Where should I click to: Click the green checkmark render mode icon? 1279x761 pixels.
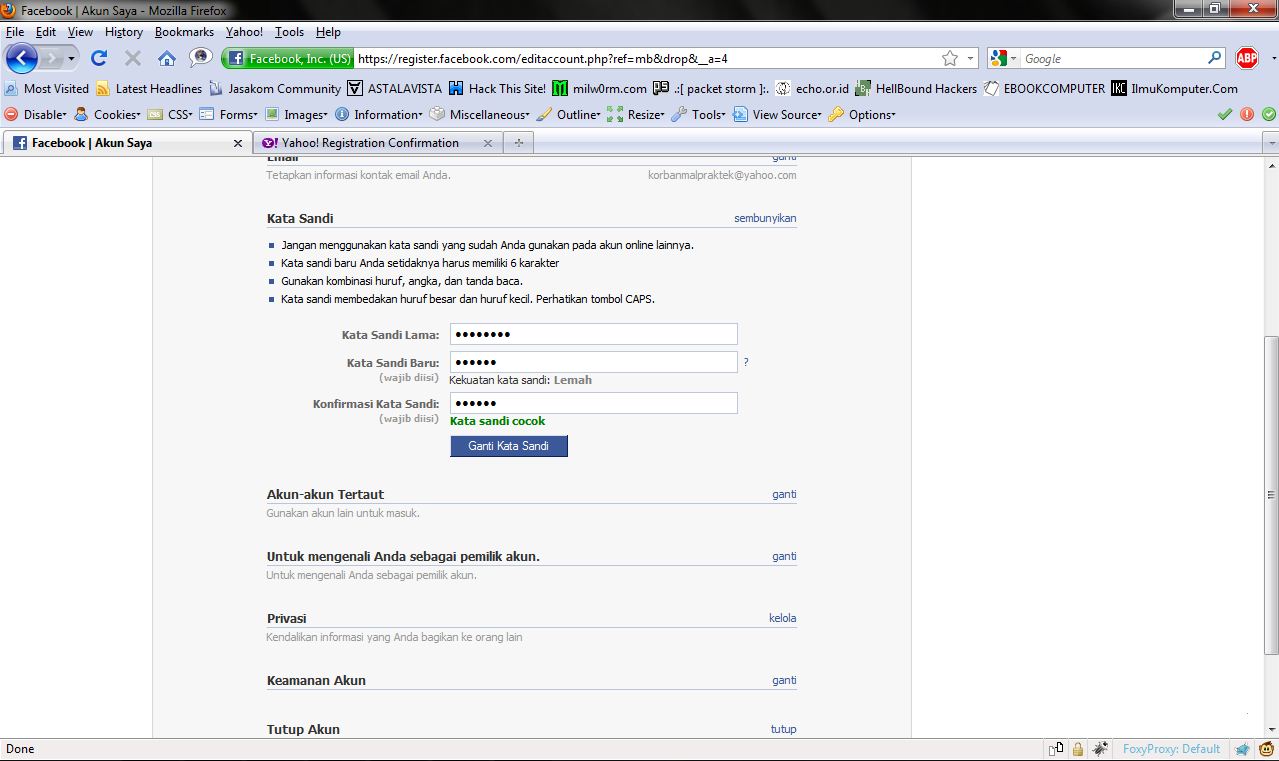(x=1225, y=114)
